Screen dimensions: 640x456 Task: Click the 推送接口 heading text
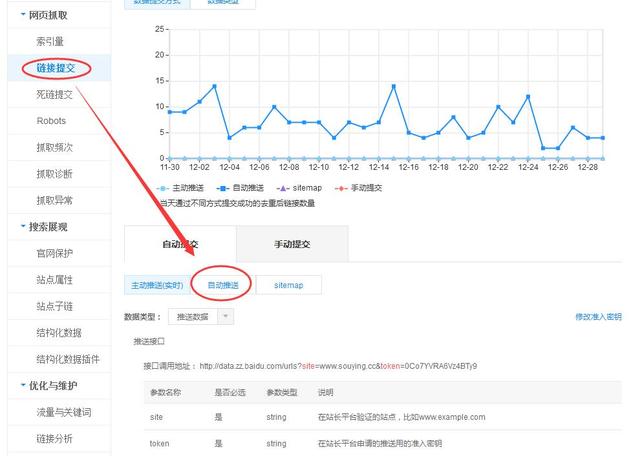(x=149, y=341)
